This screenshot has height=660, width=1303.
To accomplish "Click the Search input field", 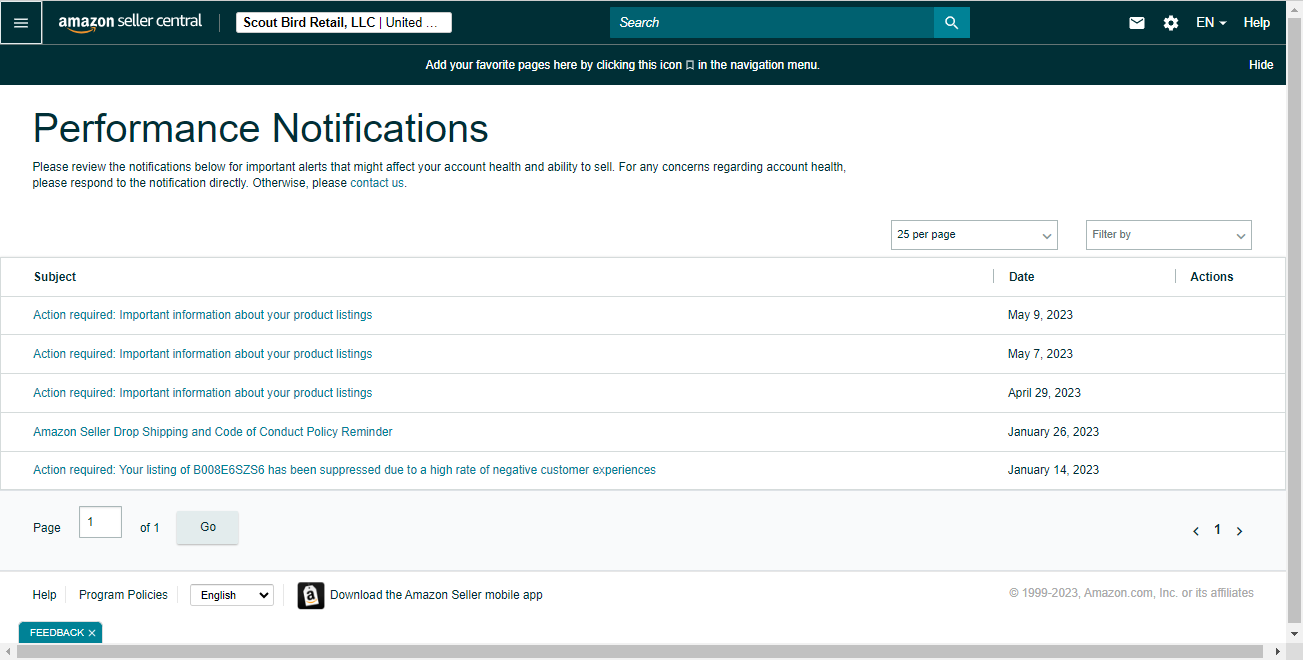I will pos(772,22).
